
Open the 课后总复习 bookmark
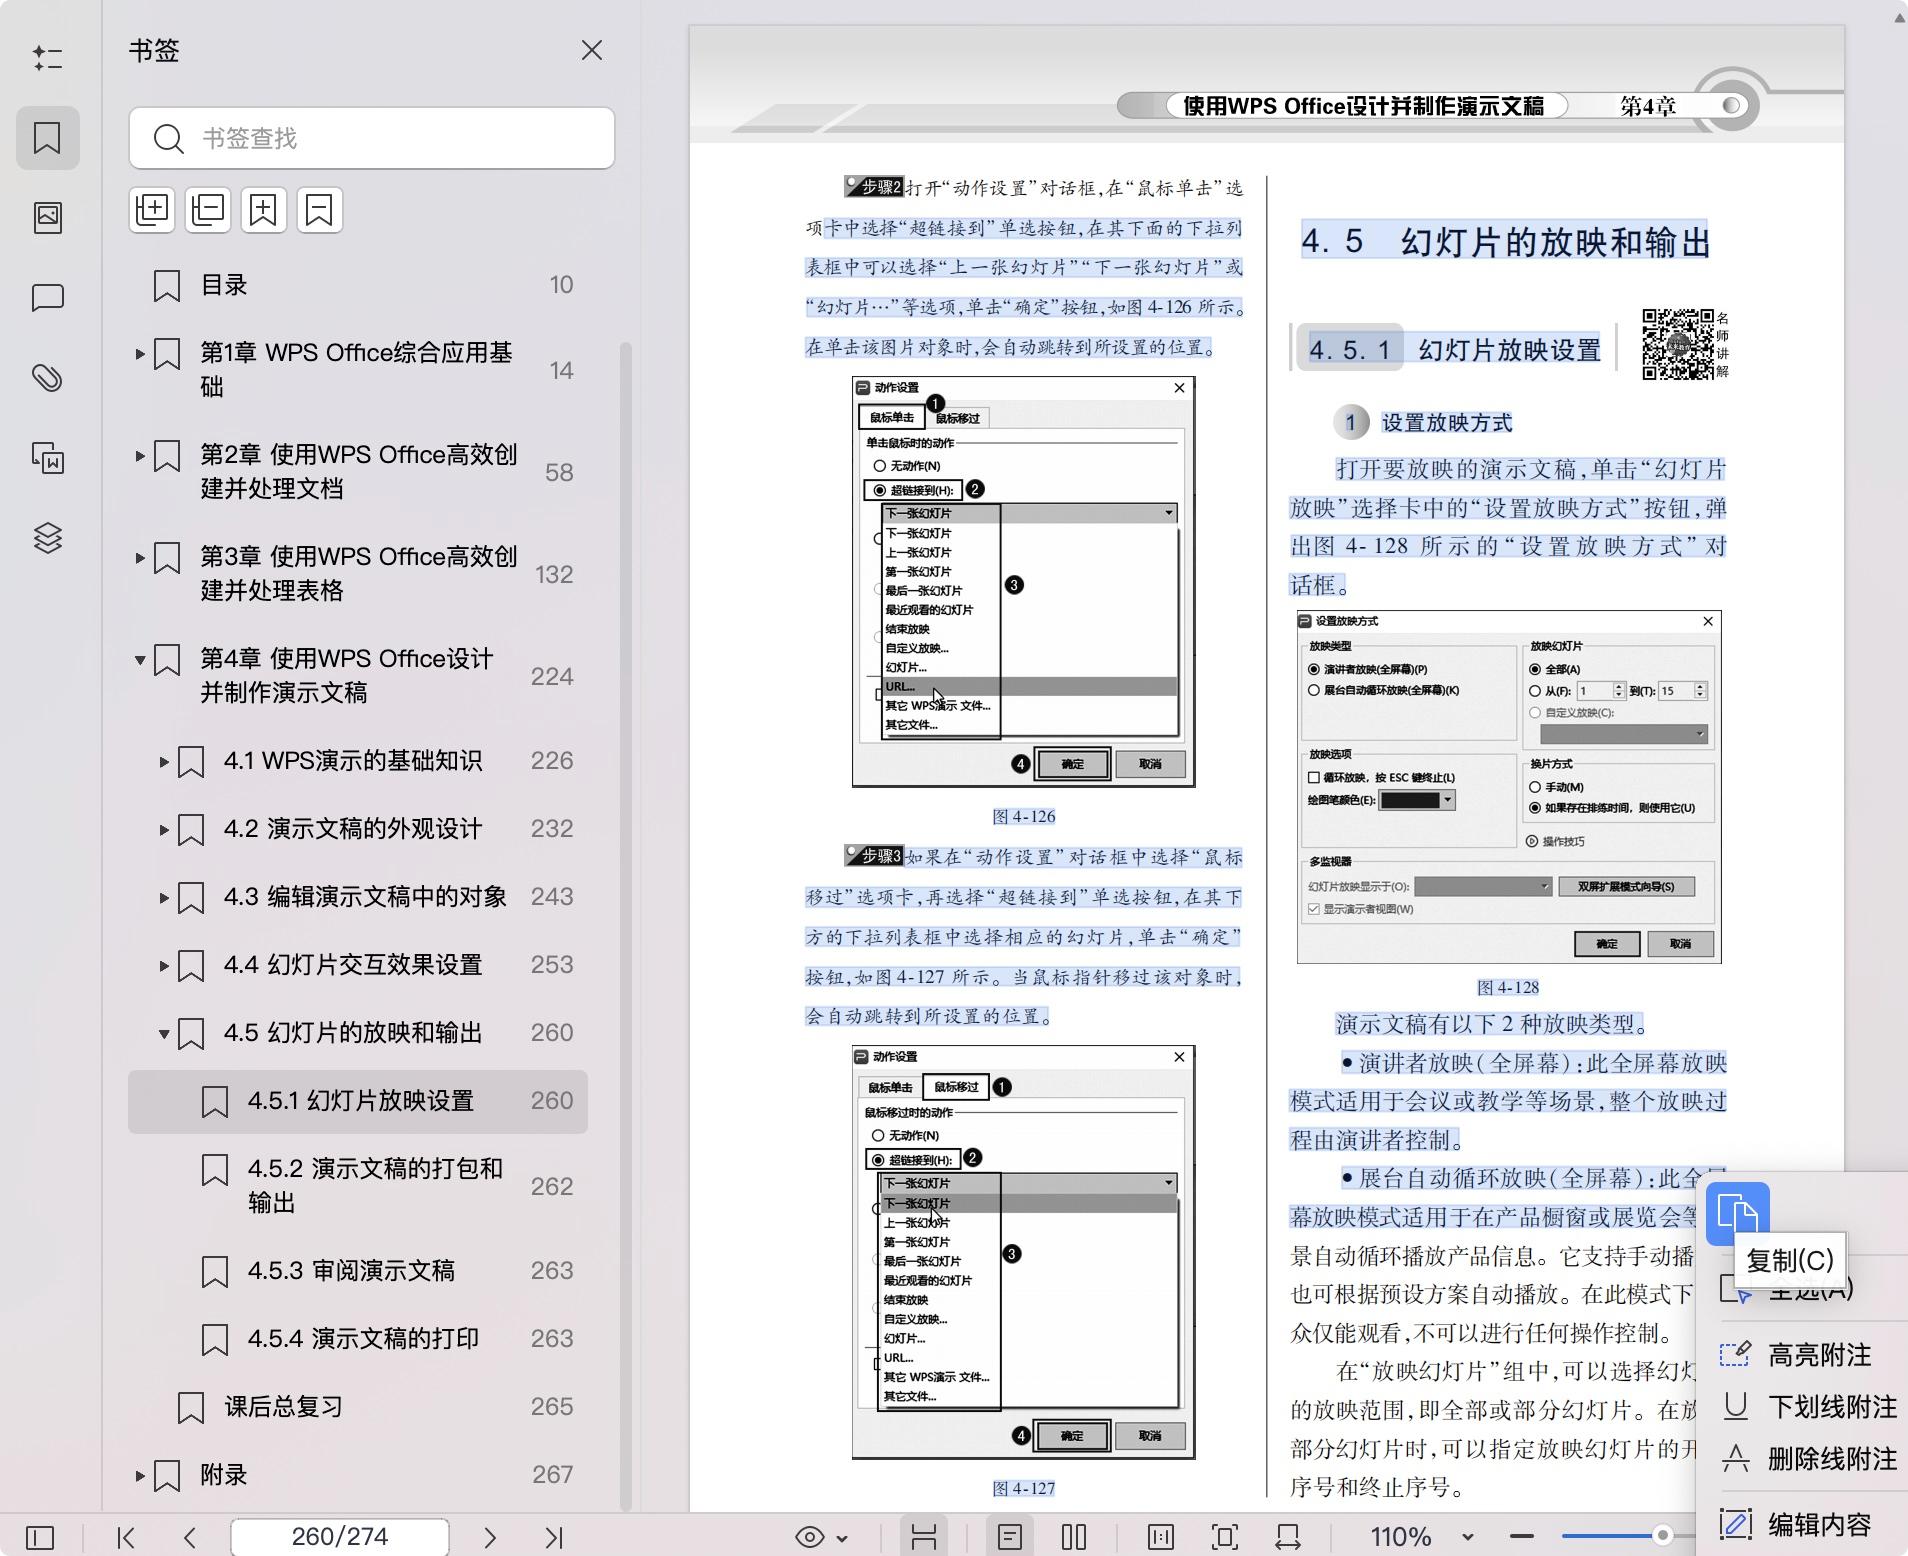[358, 1407]
